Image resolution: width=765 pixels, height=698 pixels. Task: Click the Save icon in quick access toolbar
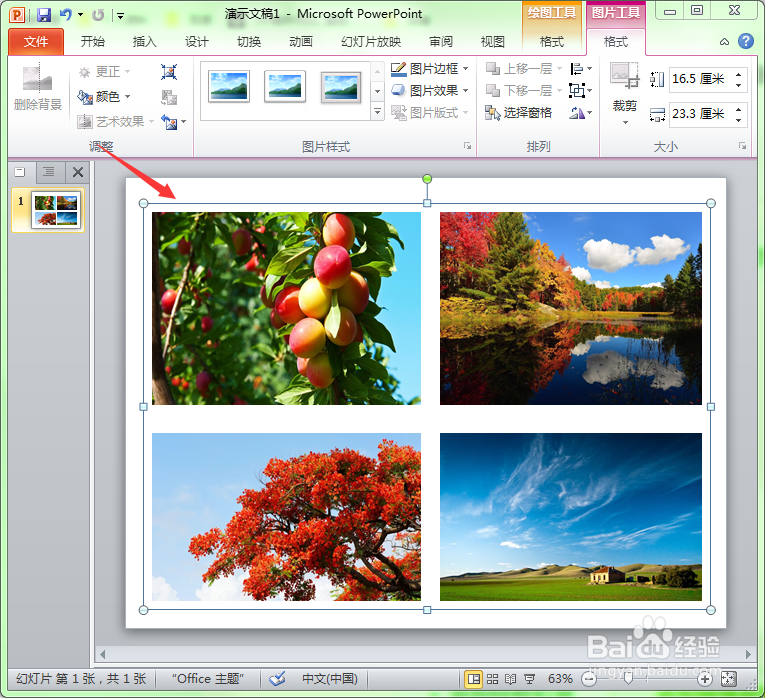coord(44,15)
